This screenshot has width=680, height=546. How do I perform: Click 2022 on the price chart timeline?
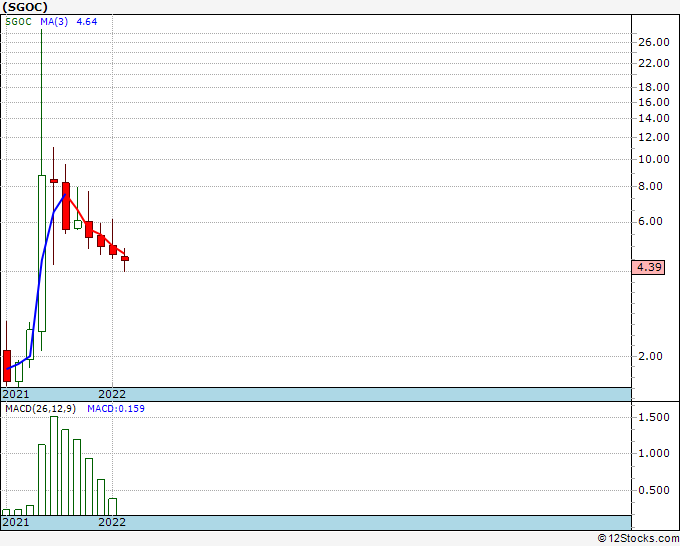[112, 394]
